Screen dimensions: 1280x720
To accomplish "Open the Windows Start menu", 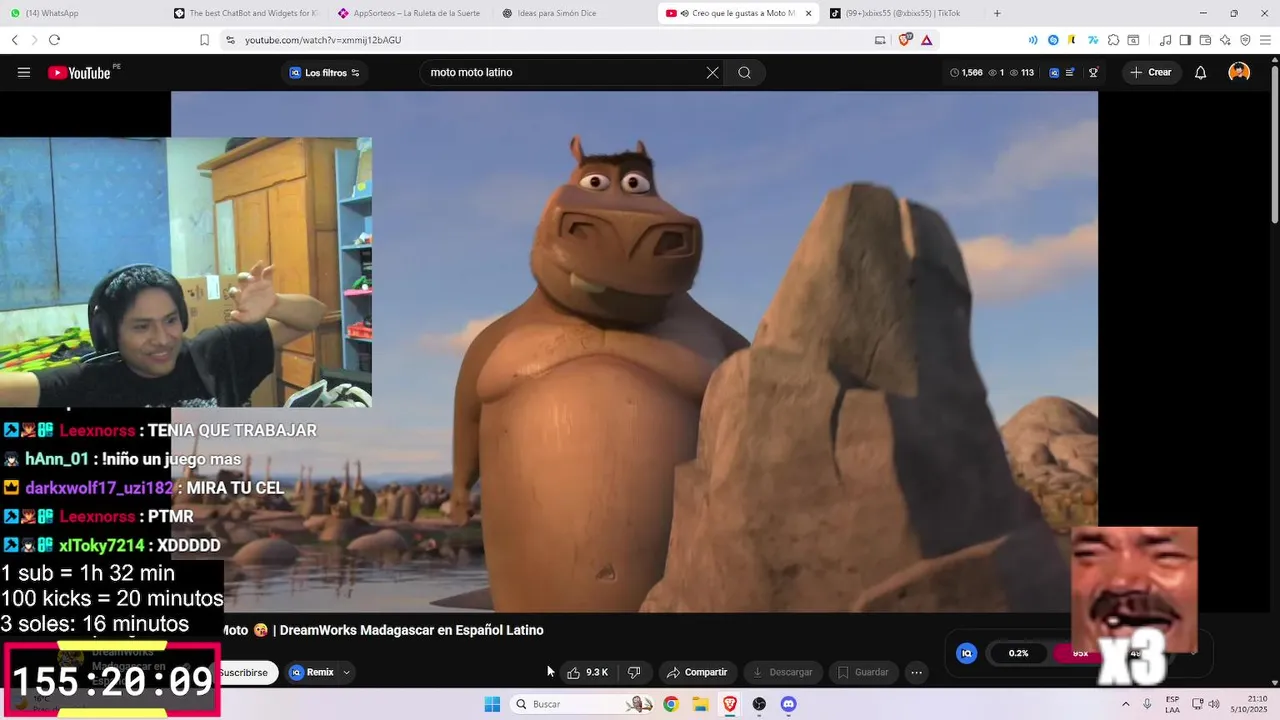I will point(492,704).
